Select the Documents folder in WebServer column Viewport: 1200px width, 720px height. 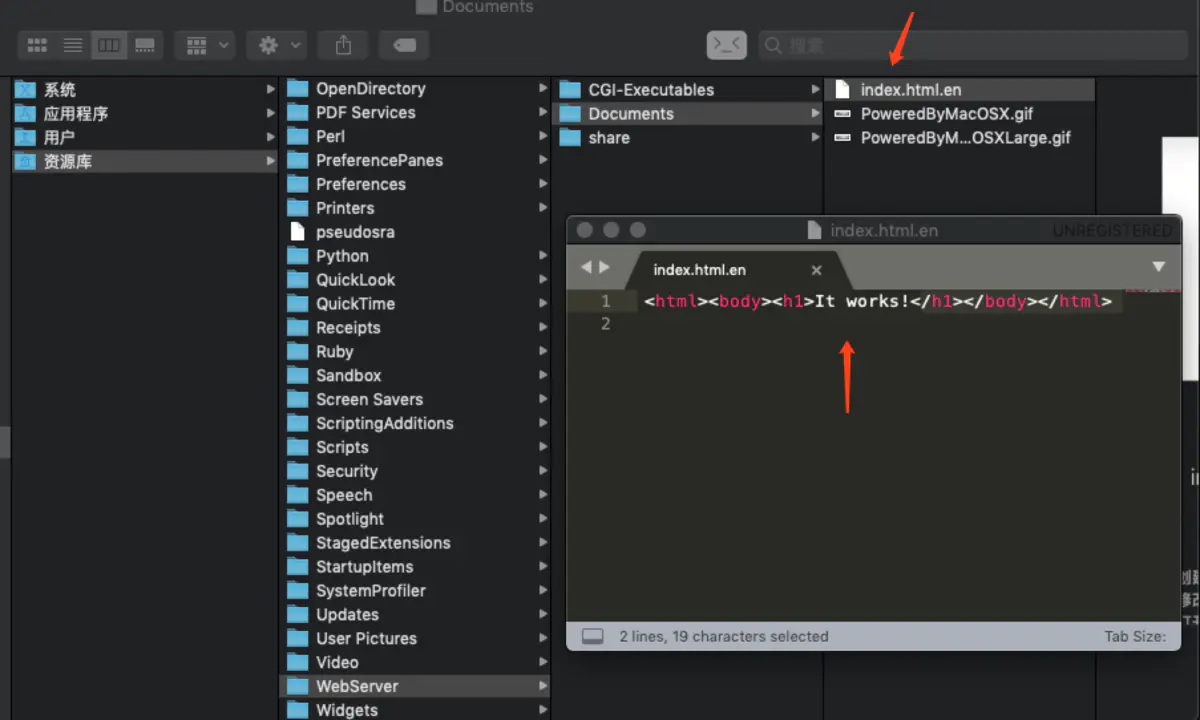[688, 114]
